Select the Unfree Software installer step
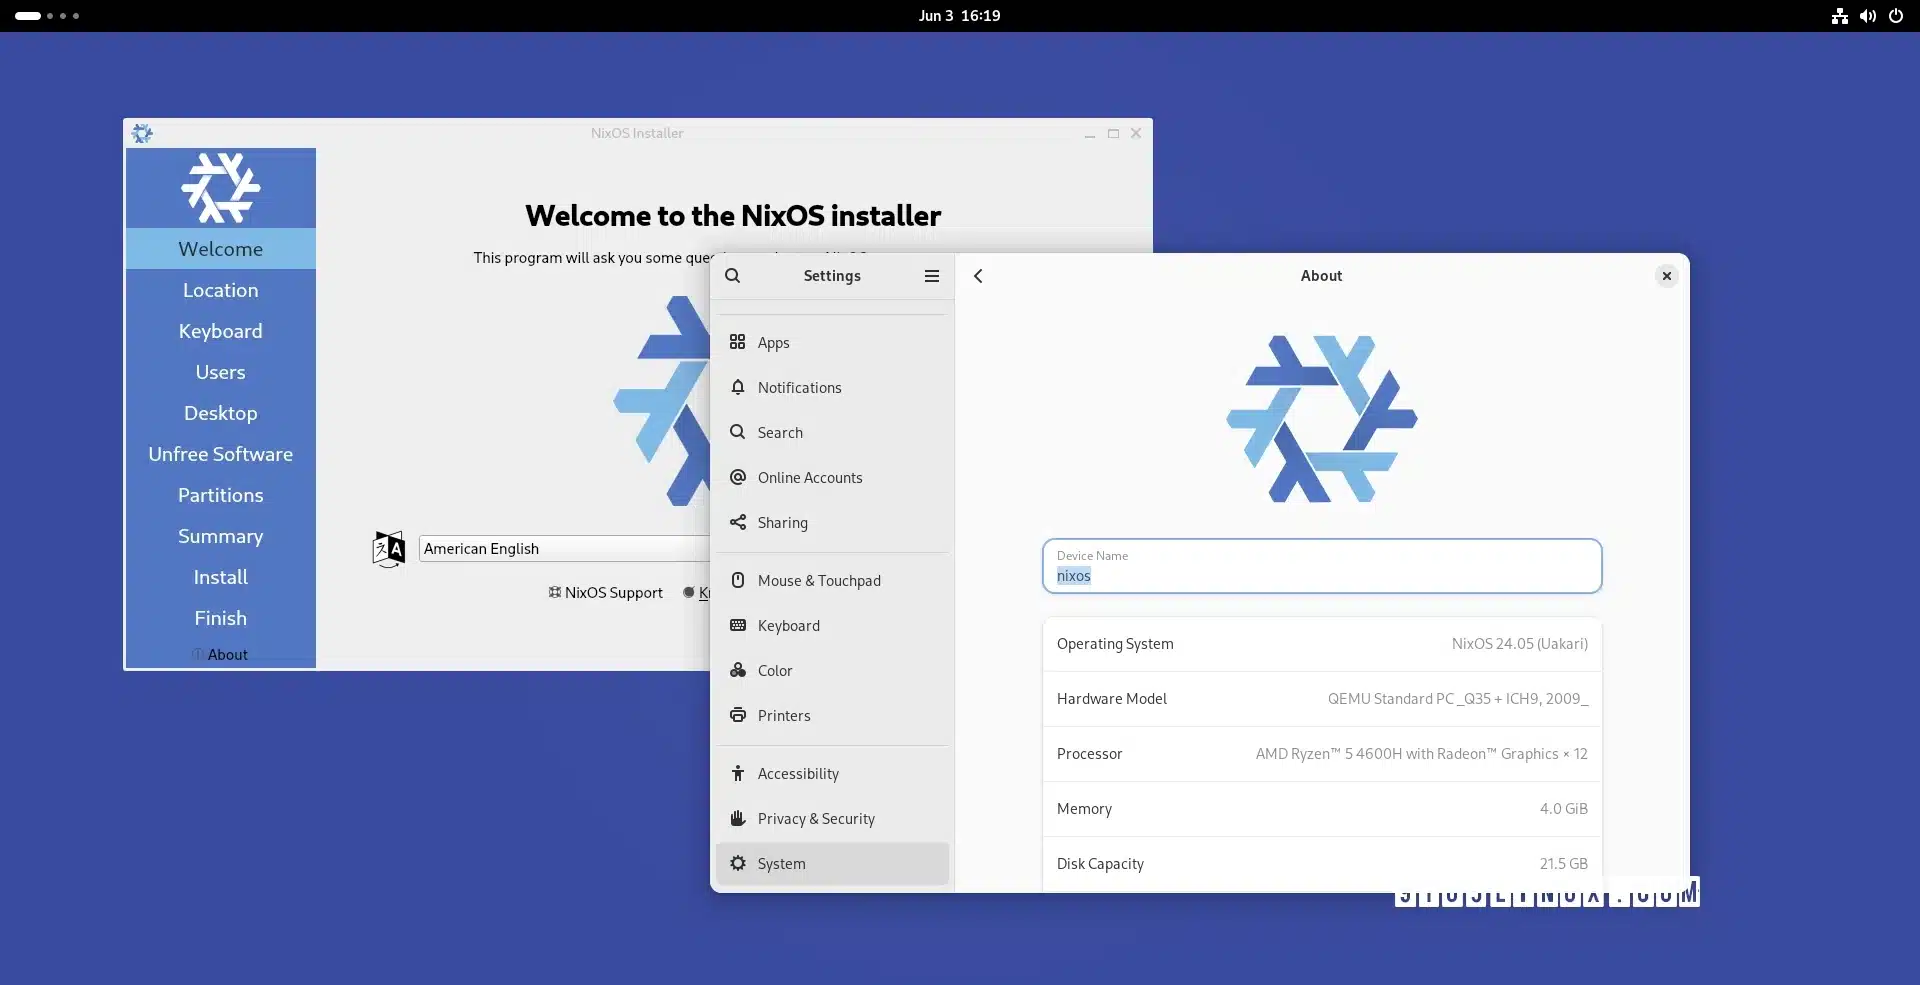This screenshot has height=985, width=1920. click(220, 455)
